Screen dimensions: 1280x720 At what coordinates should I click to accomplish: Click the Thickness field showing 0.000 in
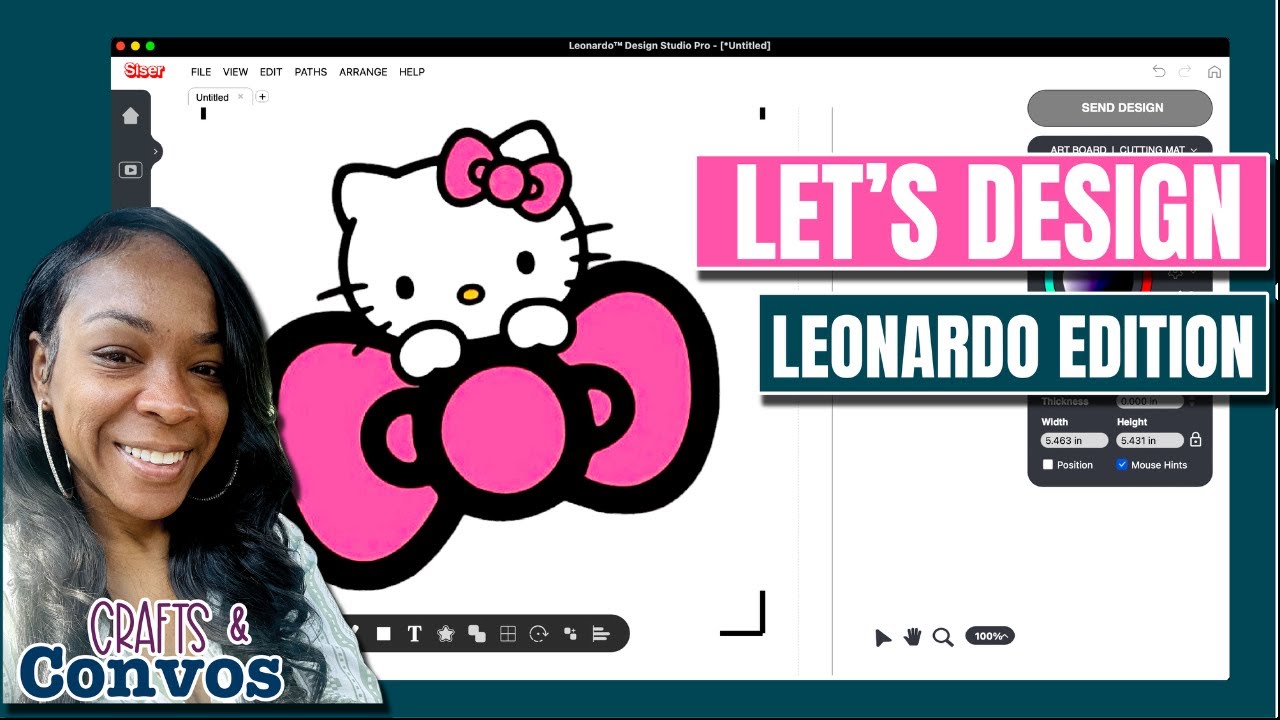tap(1150, 401)
